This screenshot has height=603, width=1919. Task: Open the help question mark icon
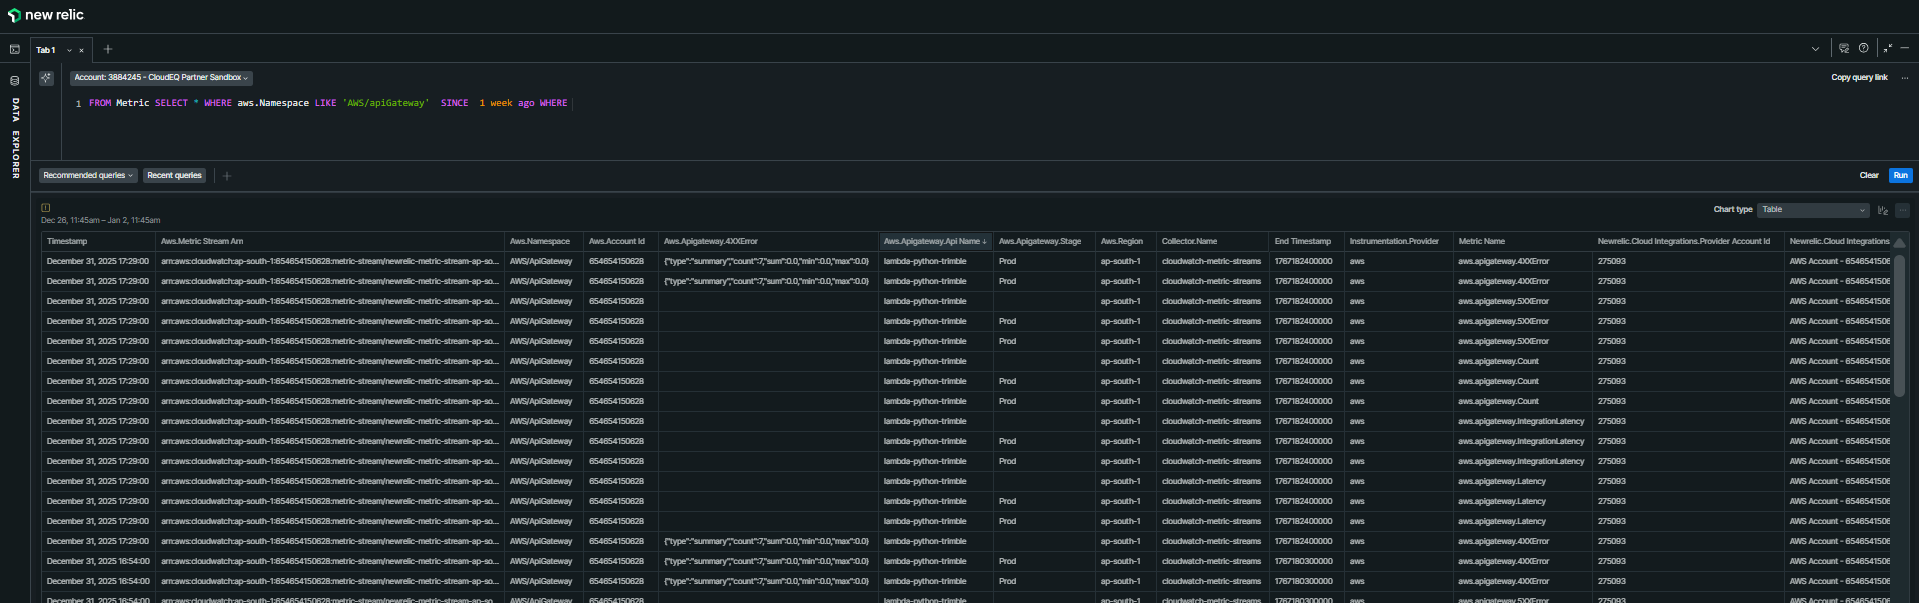tap(1863, 48)
